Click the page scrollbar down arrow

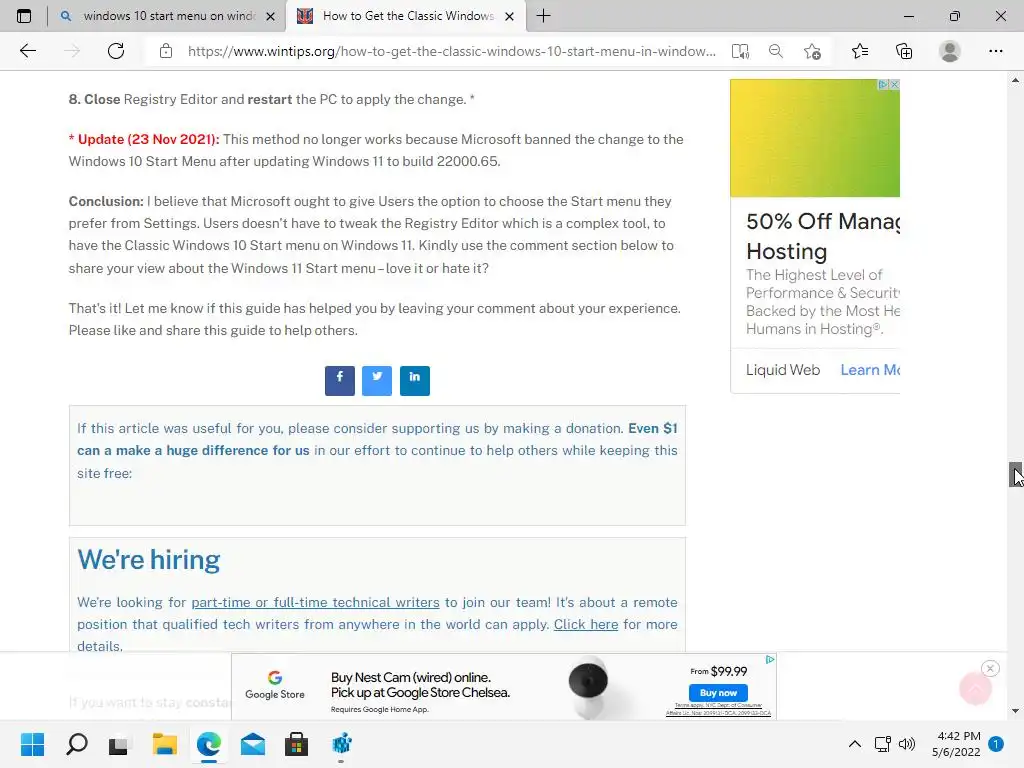point(1015,711)
